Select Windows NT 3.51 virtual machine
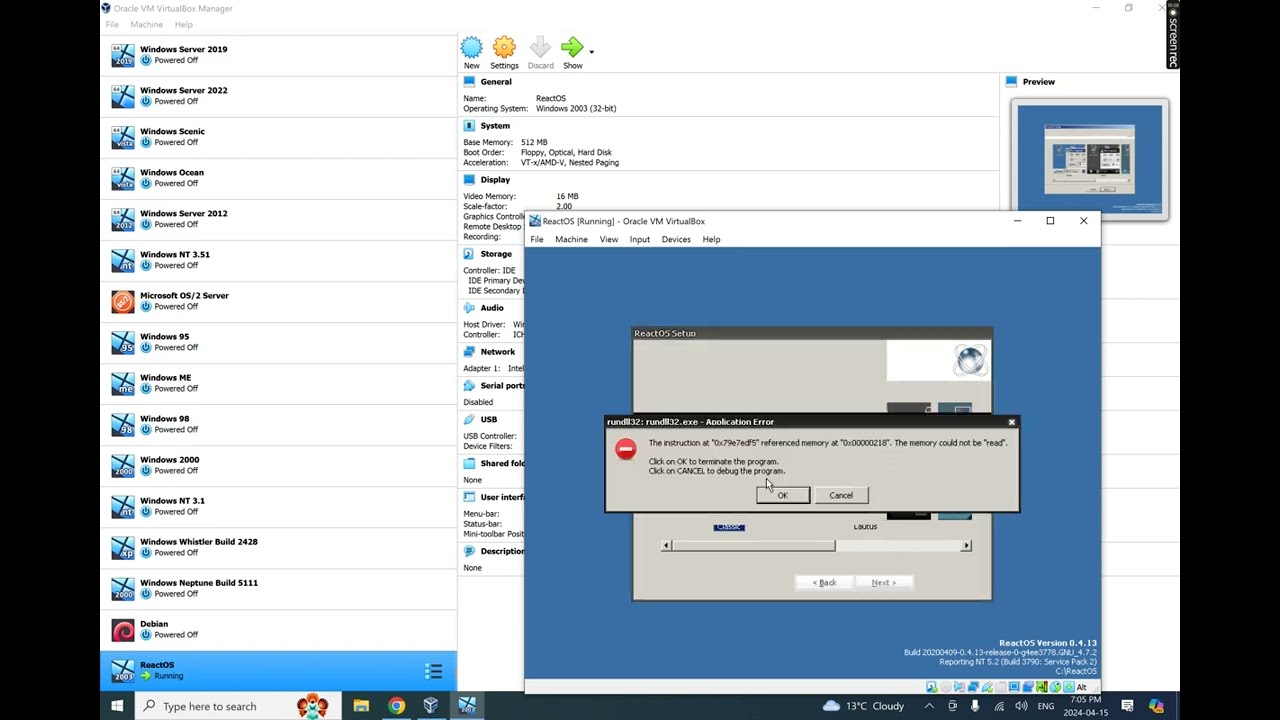Image resolution: width=1280 pixels, height=720 pixels. (278, 260)
